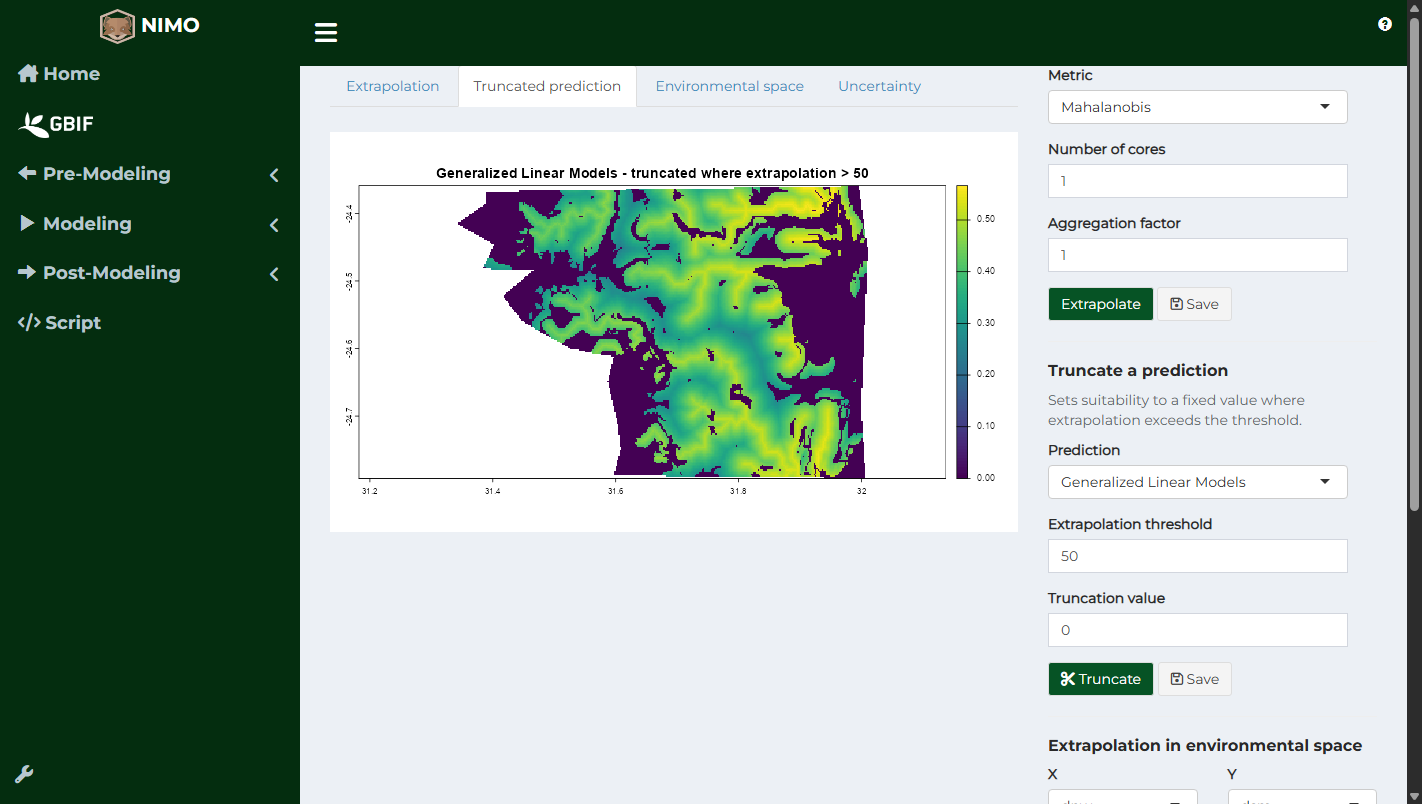
Task: Click the Script code brackets icon
Action: [29, 322]
